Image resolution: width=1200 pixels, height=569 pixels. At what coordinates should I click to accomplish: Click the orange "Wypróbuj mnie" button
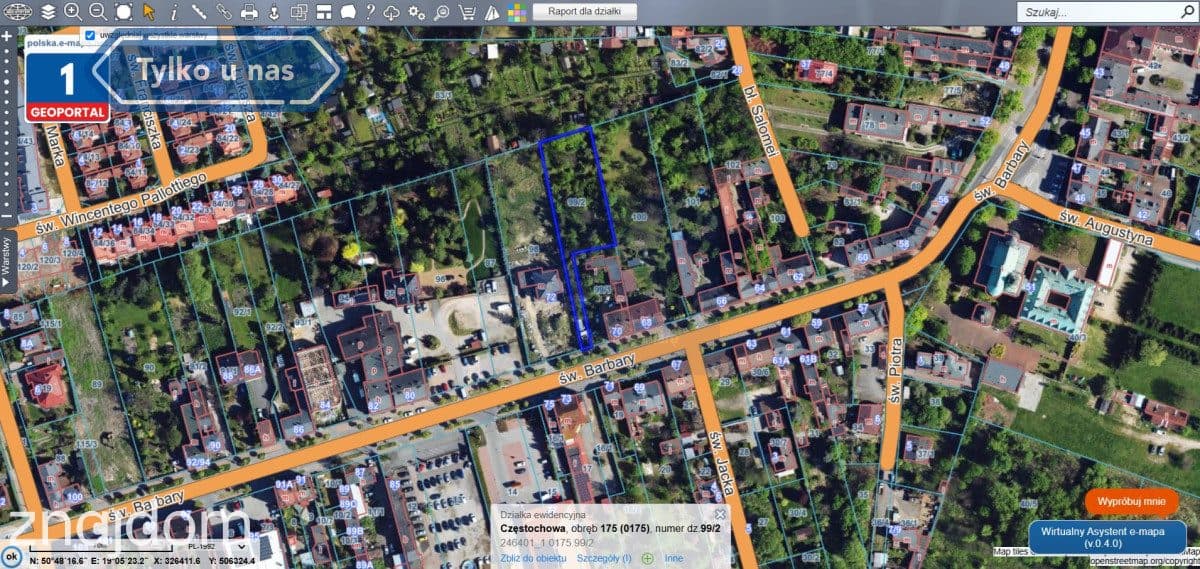1131,502
